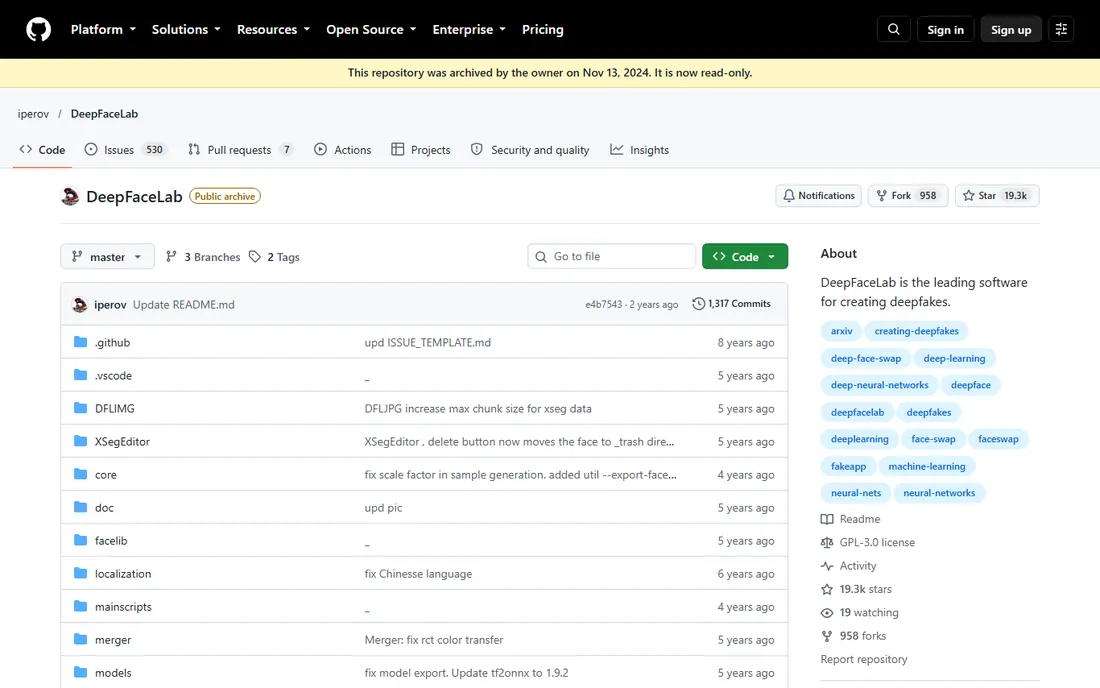Image resolution: width=1100 pixels, height=688 pixels.
Task: Click the Go to file search field
Action: [x=611, y=257]
